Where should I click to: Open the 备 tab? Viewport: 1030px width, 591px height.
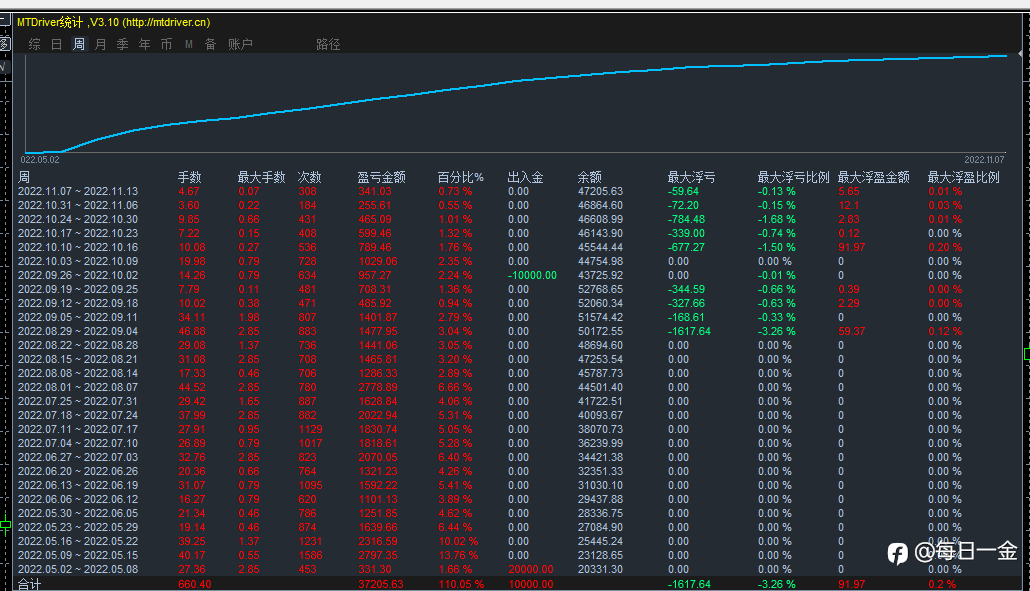coord(210,44)
